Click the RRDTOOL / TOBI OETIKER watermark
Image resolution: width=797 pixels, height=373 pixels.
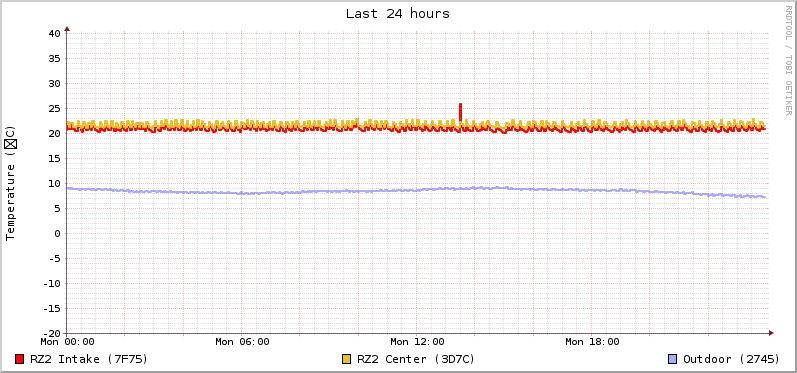pos(788,60)
